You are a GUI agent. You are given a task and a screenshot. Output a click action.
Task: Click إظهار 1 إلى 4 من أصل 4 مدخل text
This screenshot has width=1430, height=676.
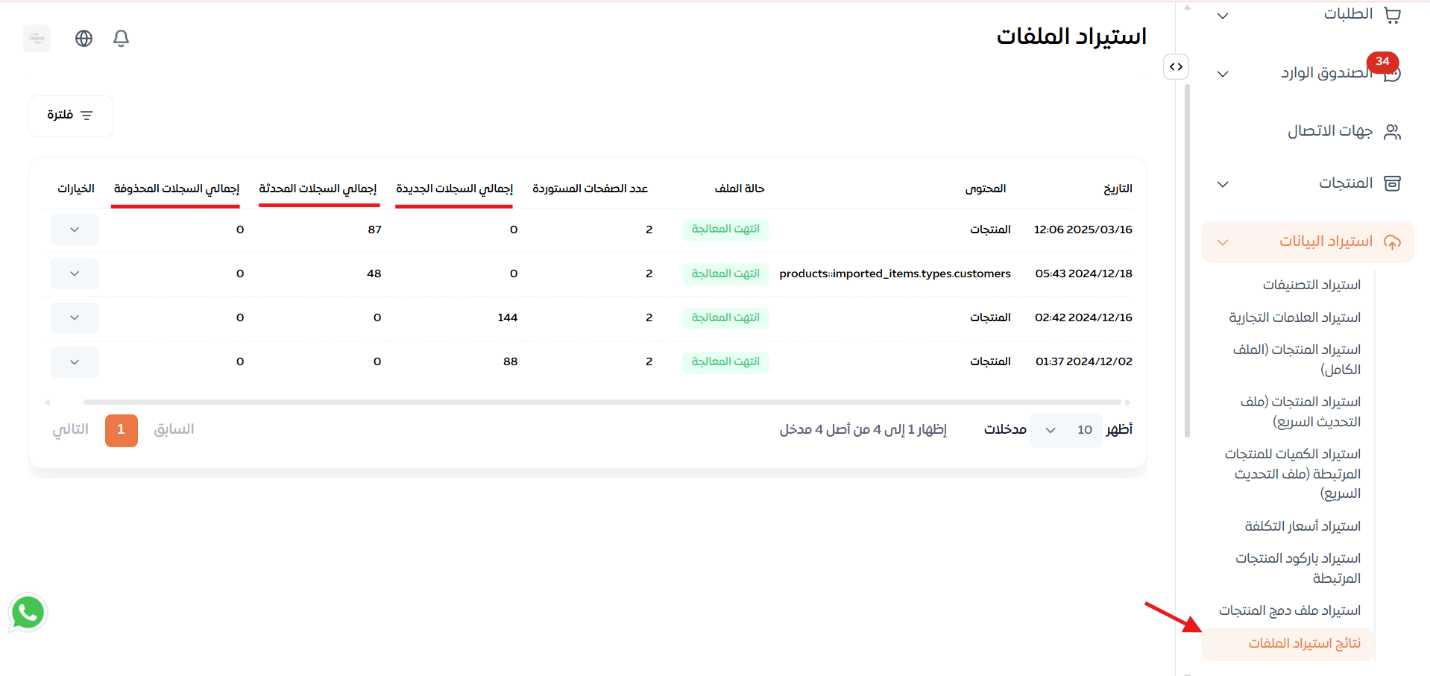(x=863, y=430)
